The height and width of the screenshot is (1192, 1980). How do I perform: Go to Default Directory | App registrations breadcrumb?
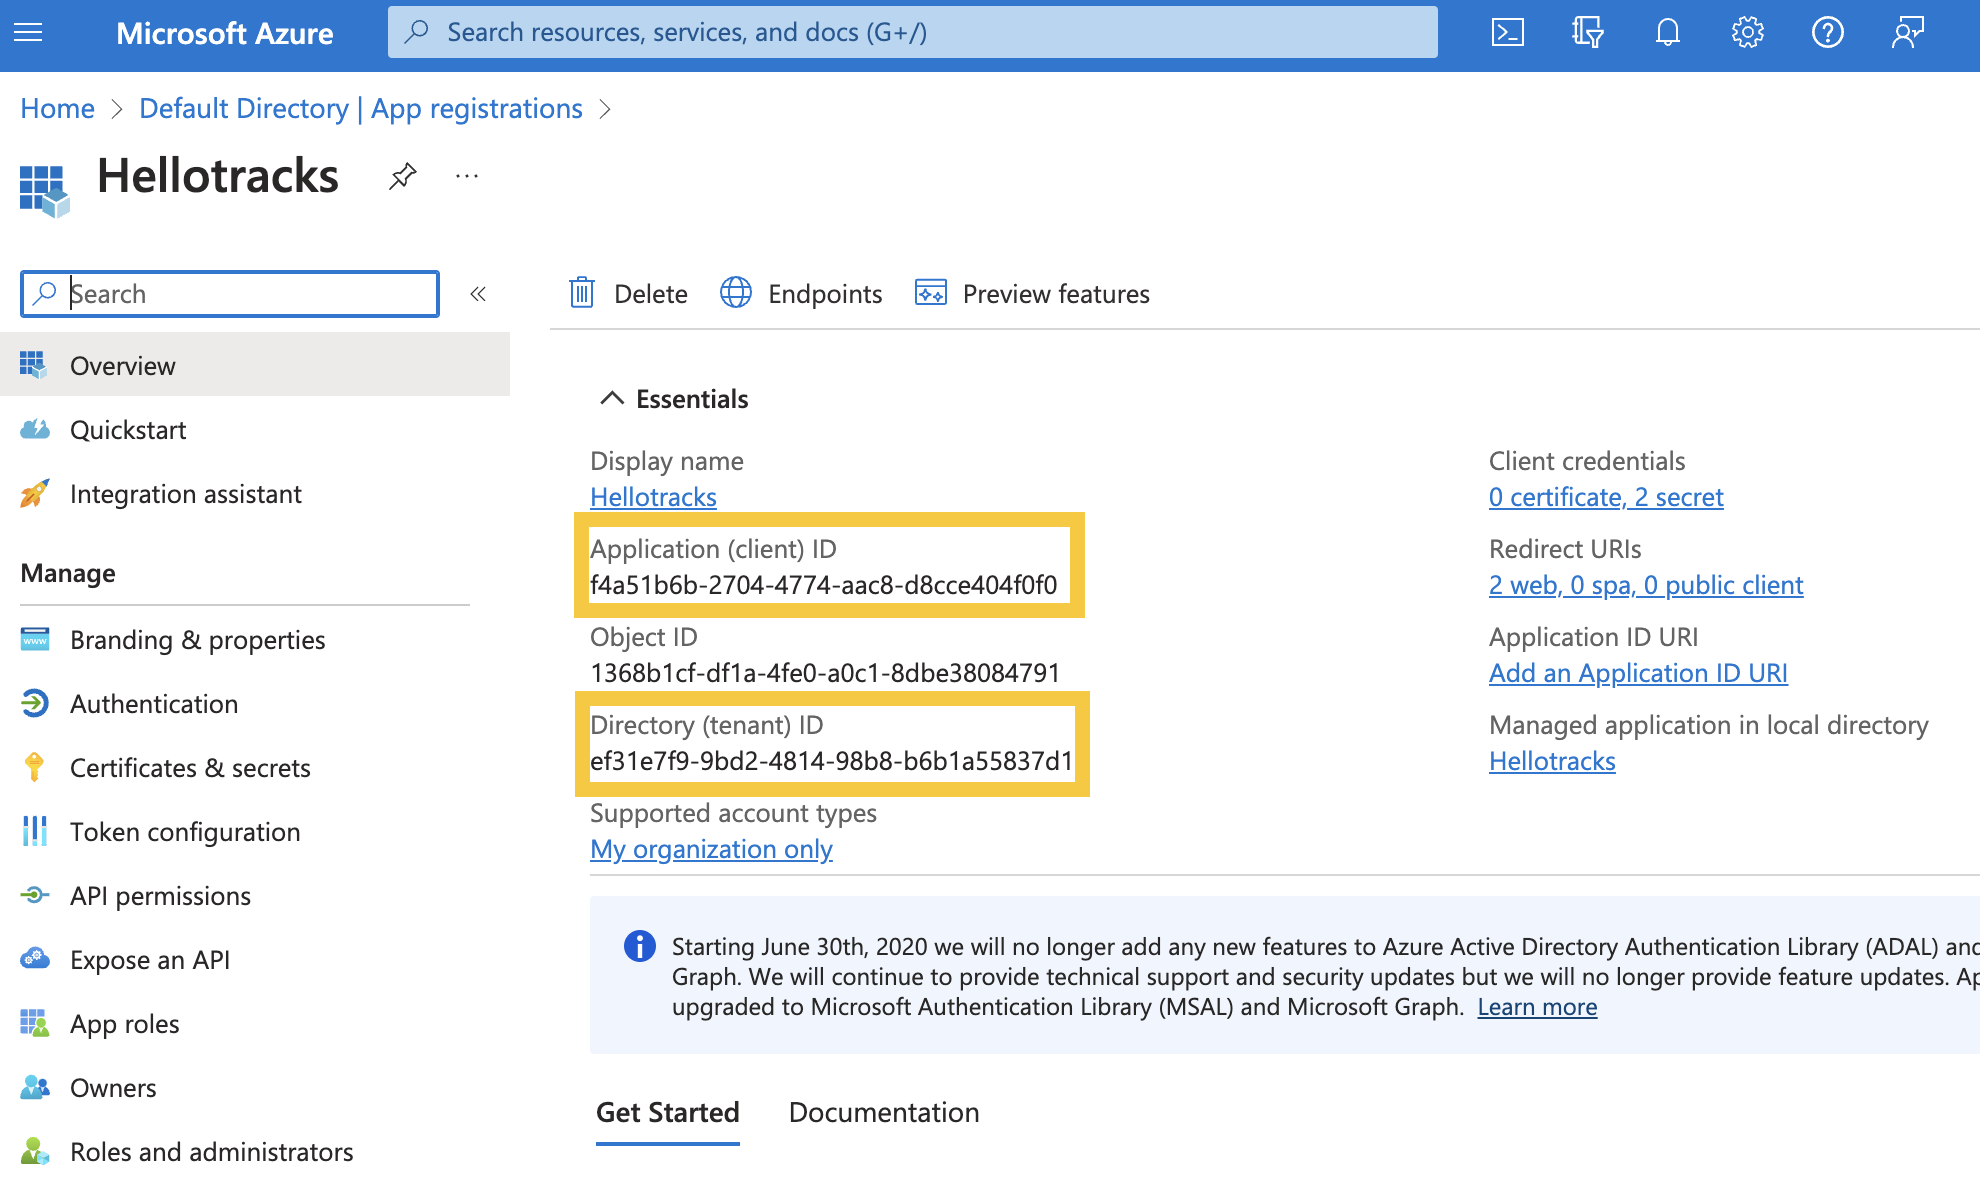(361, 108)
